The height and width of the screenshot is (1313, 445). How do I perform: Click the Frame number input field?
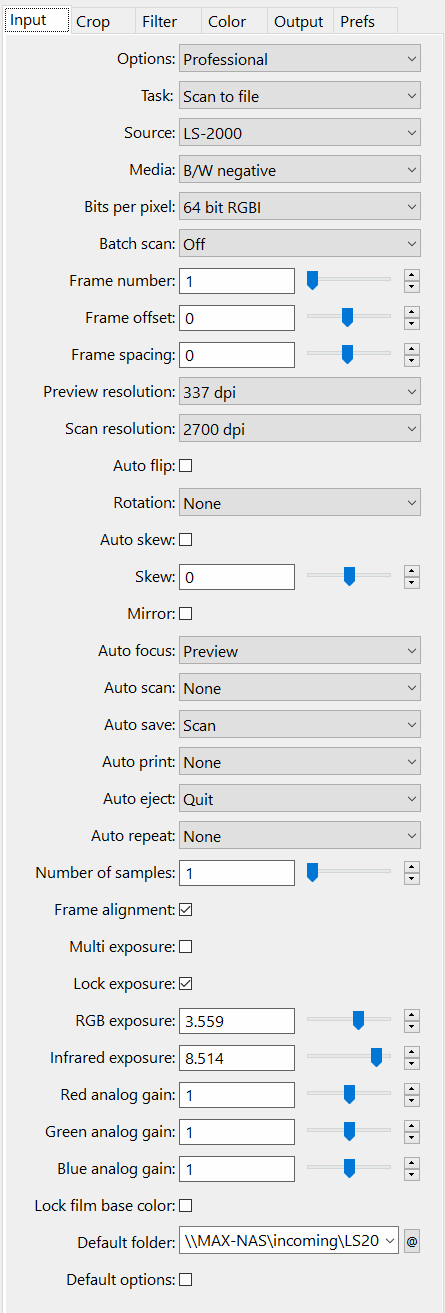237,281
